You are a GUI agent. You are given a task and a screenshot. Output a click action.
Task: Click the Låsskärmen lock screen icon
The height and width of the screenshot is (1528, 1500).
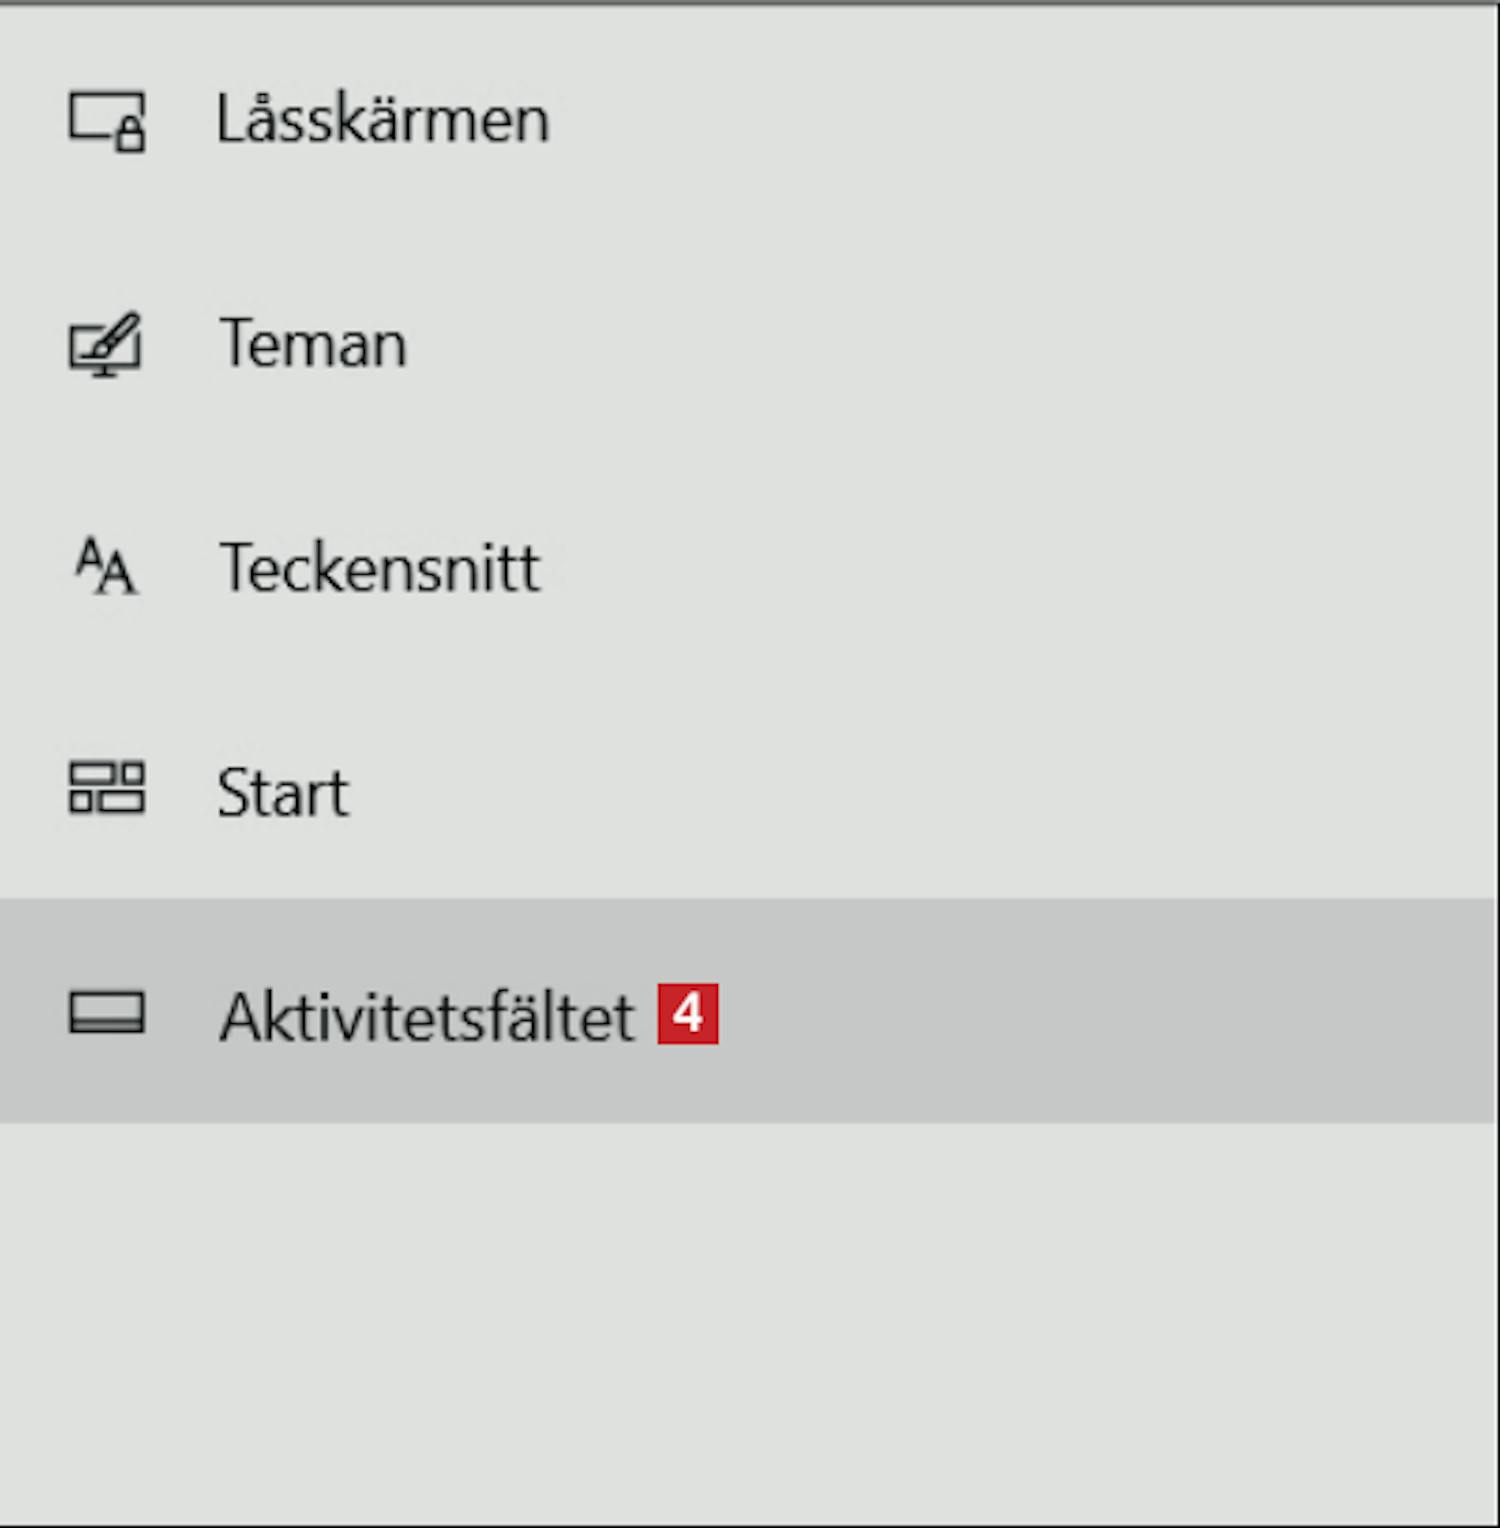[106, 121]
